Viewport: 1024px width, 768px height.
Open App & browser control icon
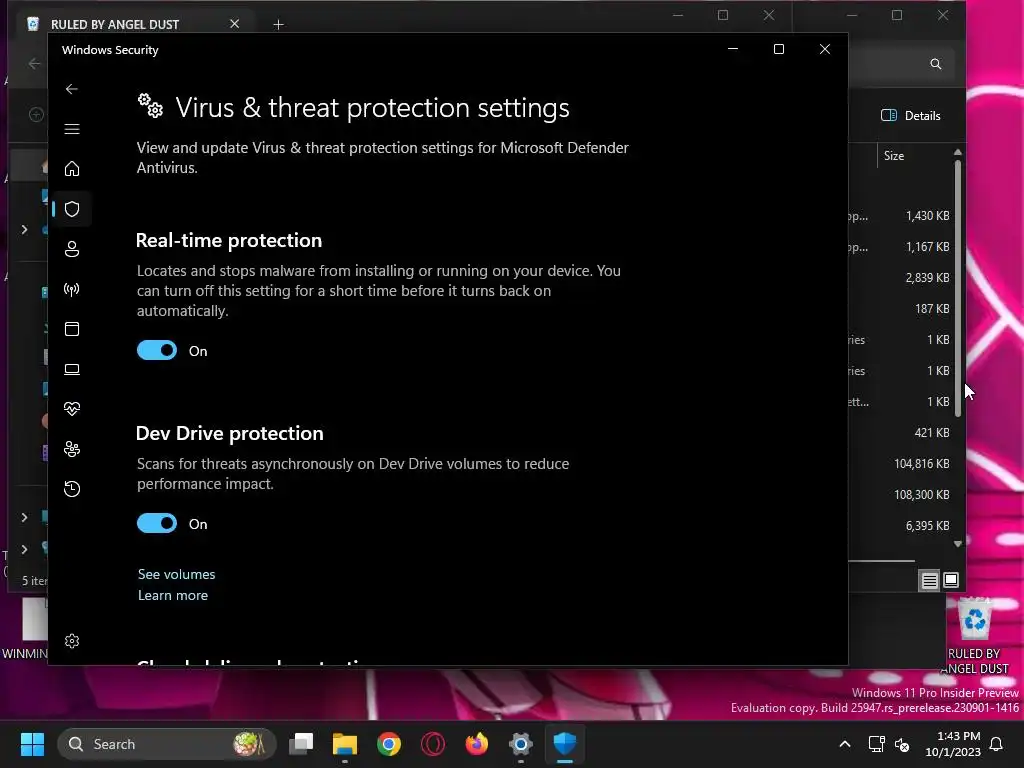click(x=72, y=329)
